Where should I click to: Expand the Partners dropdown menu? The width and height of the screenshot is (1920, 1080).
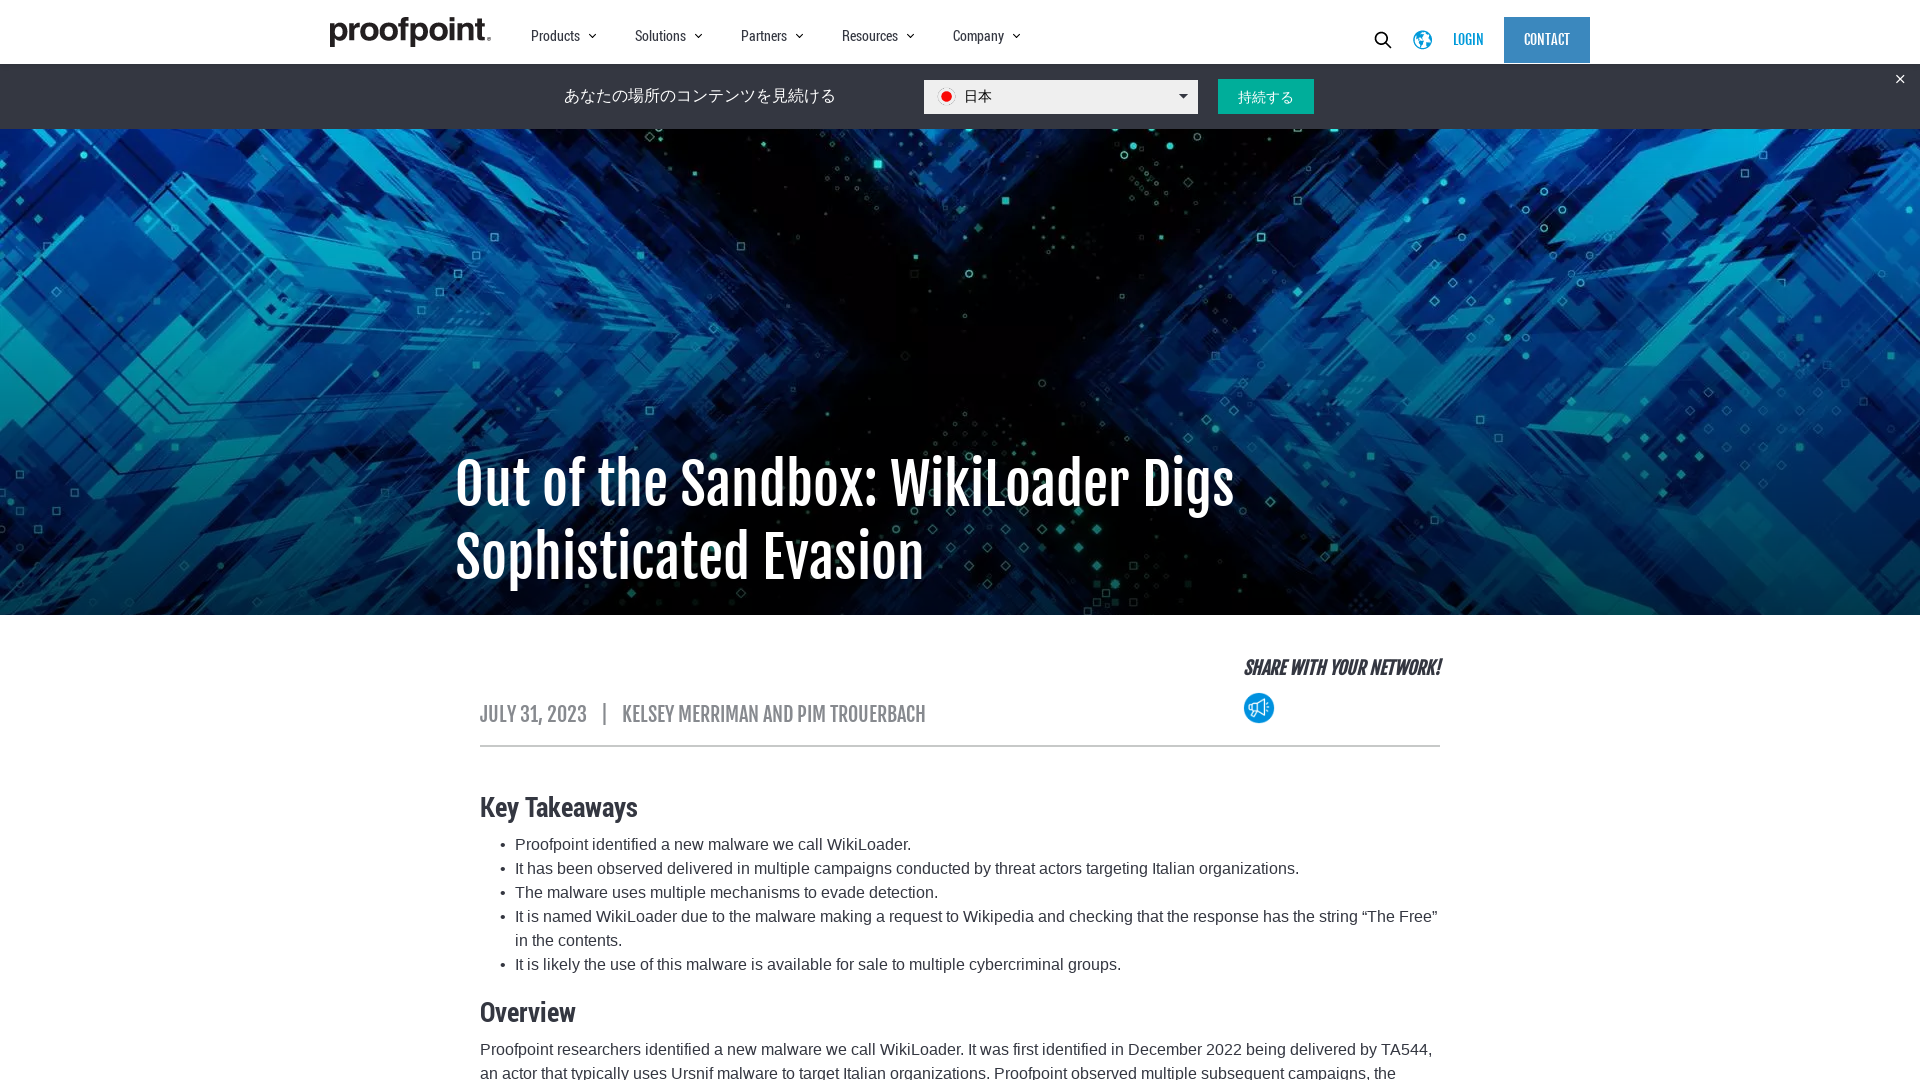(770, 36)
